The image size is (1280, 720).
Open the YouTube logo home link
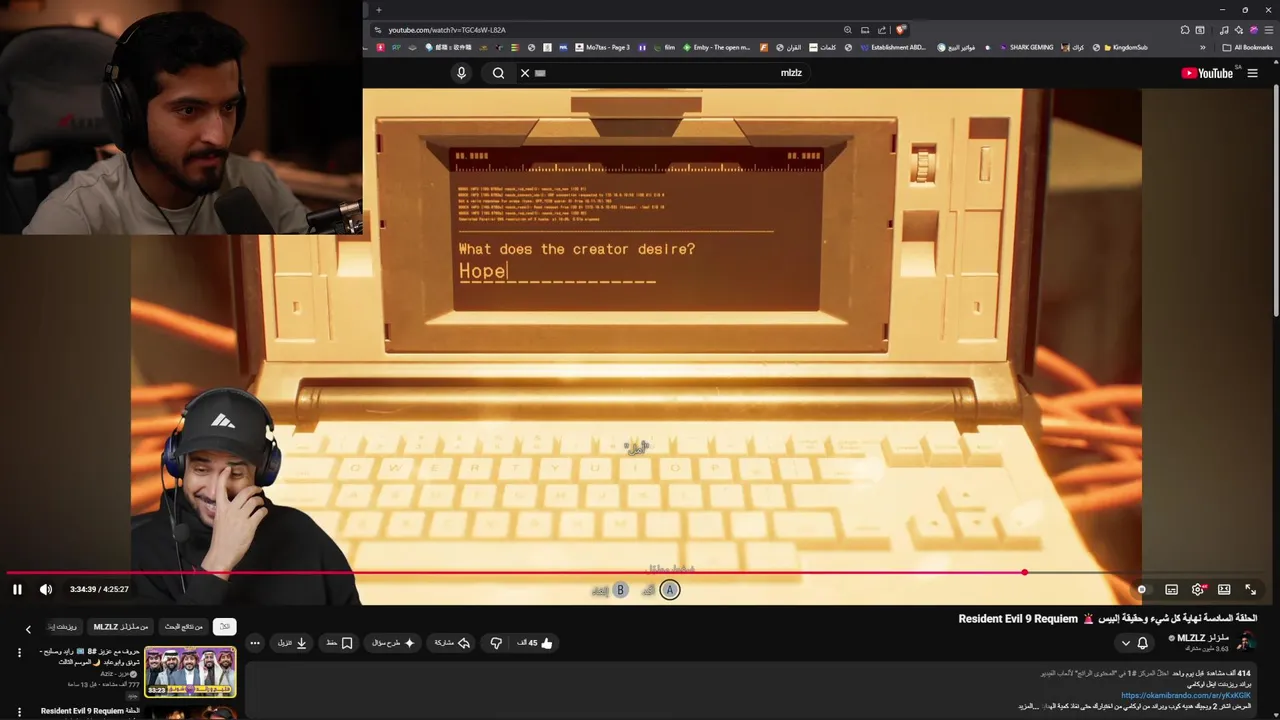tap(1207, 73)
